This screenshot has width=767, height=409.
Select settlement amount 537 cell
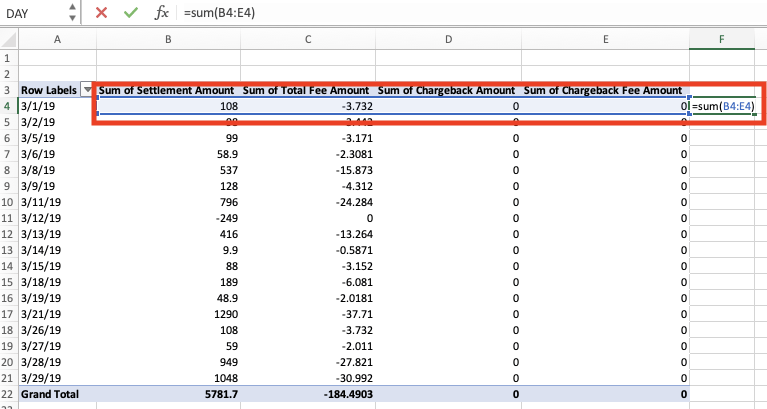[168, 170]
